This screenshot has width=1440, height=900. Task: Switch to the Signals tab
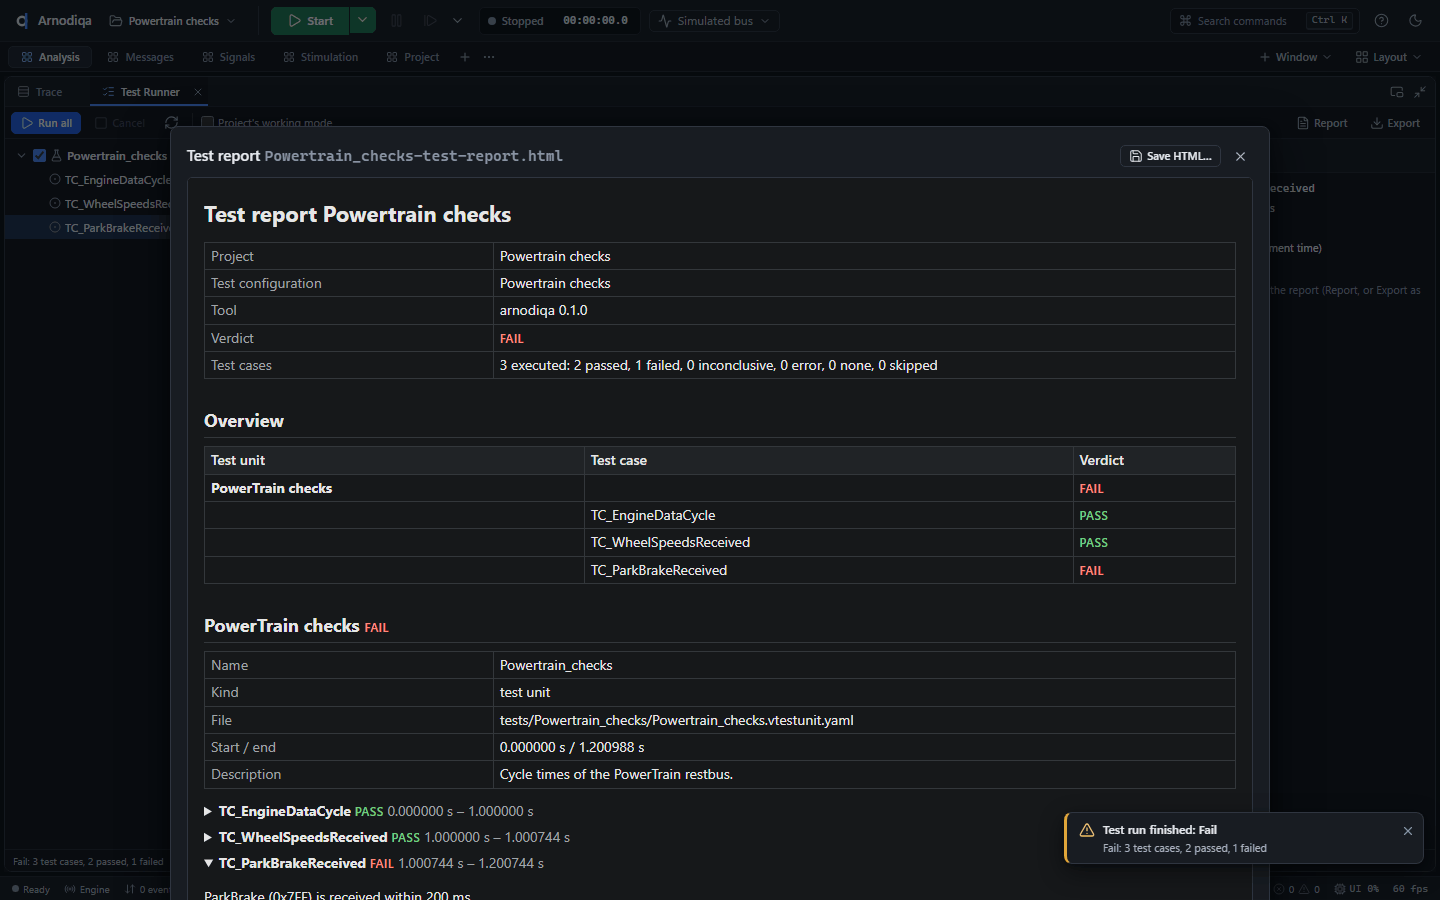228,57
